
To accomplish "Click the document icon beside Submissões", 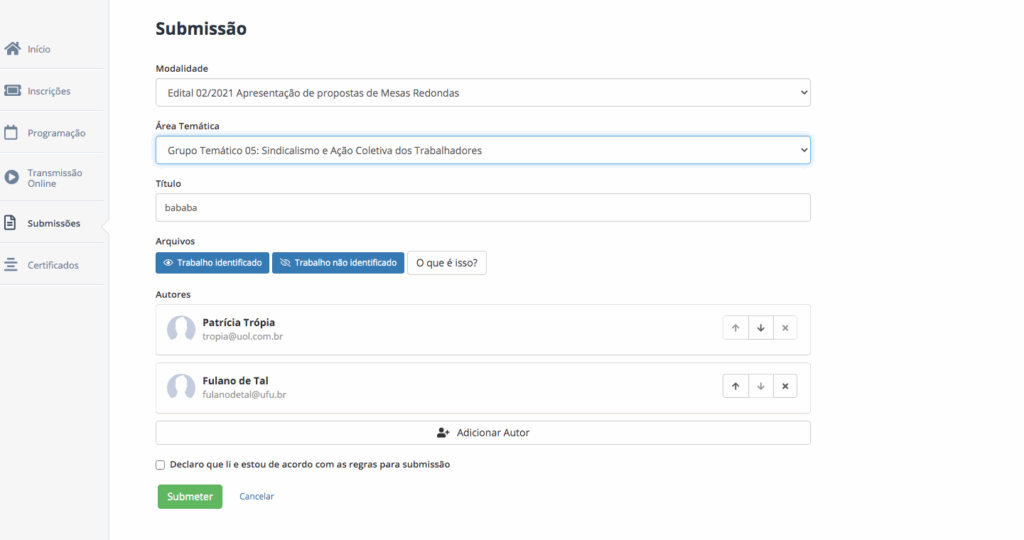I will [11, 223].
